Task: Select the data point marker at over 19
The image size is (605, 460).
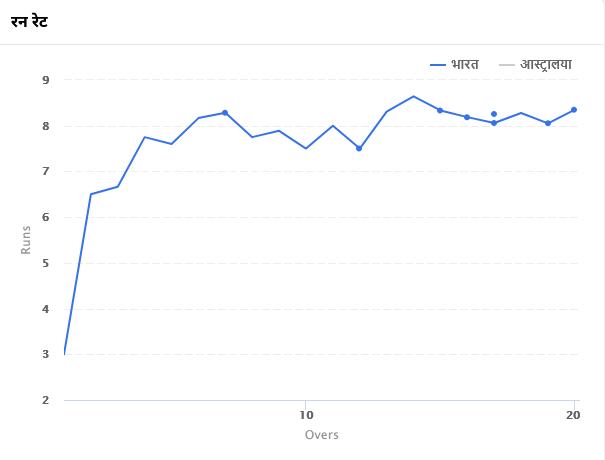Action: [548, 123]
